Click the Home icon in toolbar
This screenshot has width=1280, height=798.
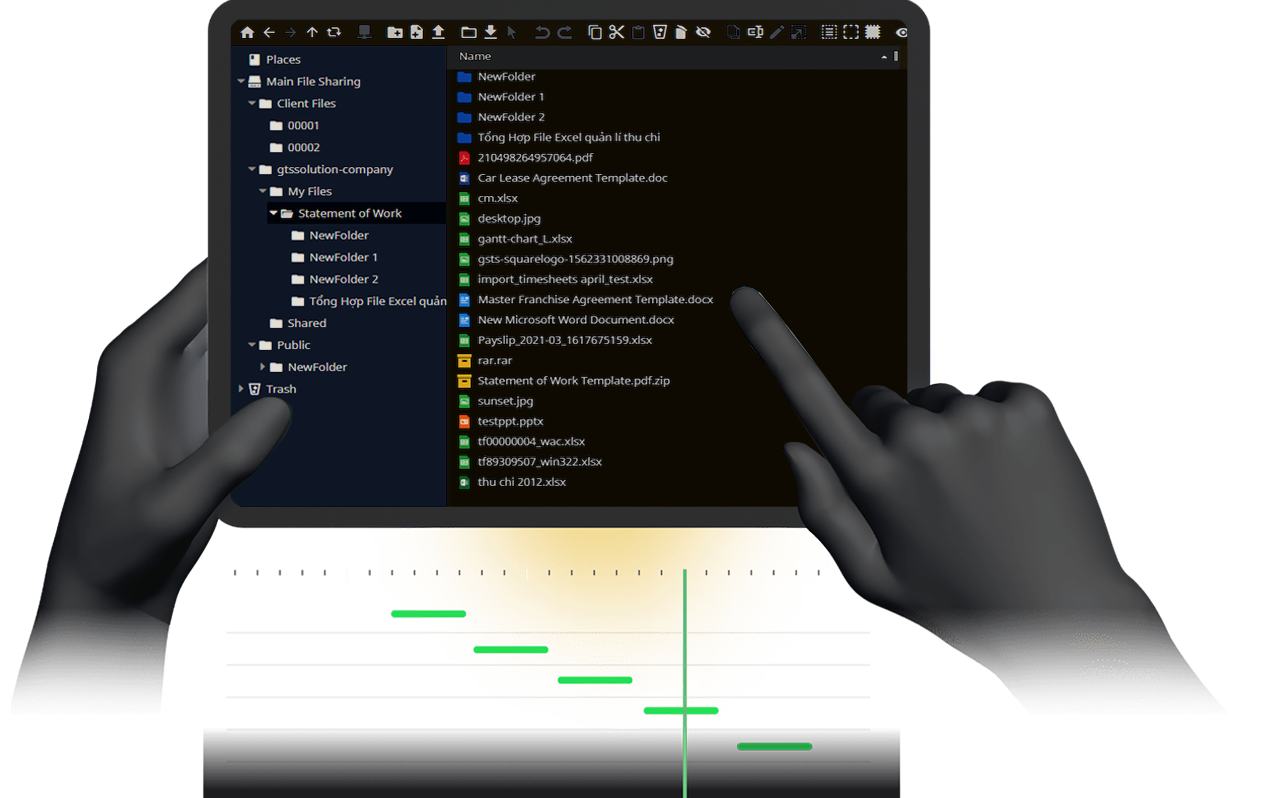click(x=247, y=33)
